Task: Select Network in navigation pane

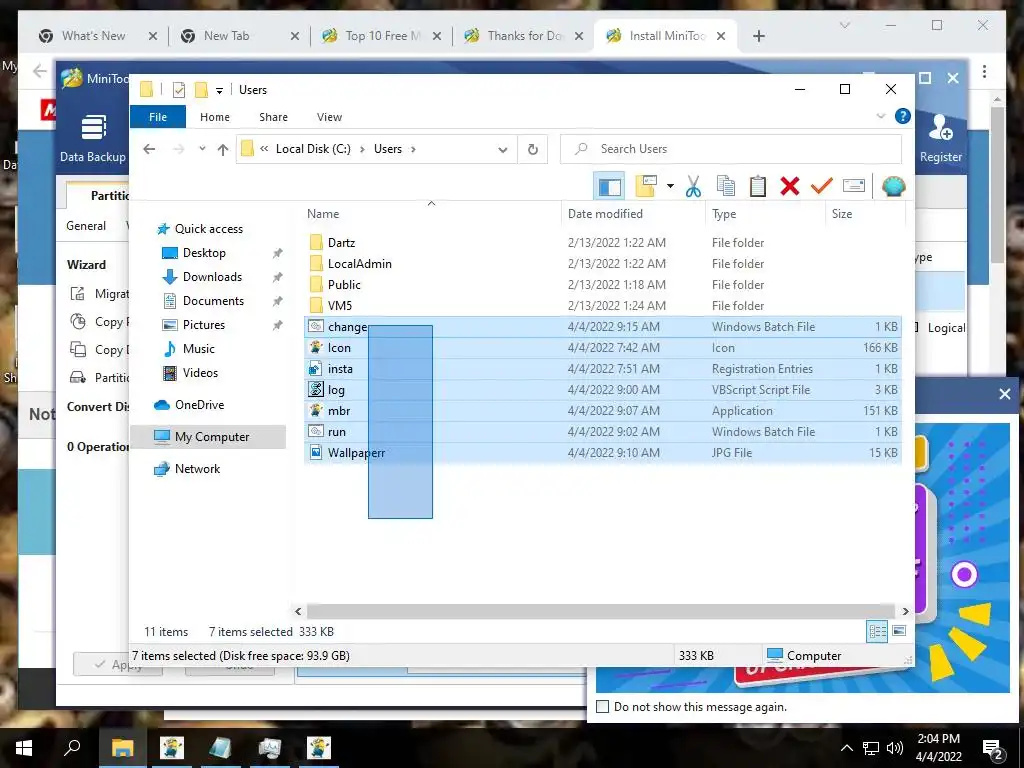Action: 197,469
